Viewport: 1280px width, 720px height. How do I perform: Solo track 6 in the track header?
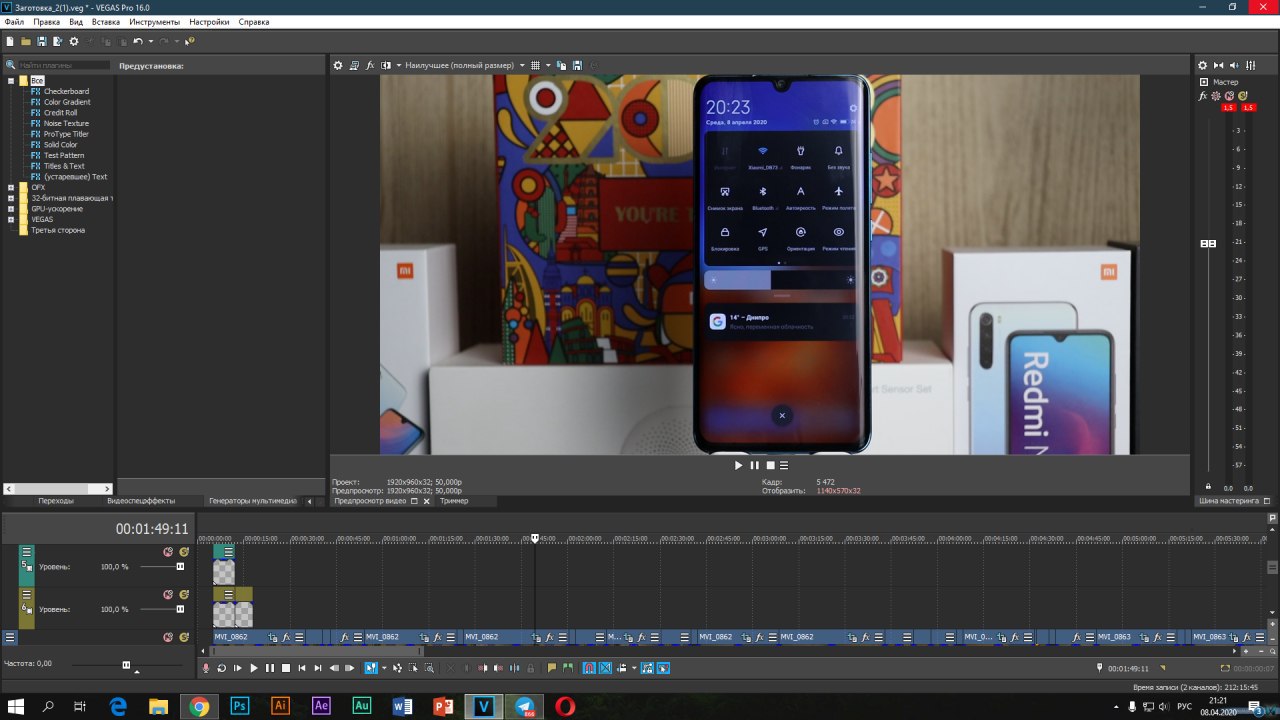tap(184, 594)
